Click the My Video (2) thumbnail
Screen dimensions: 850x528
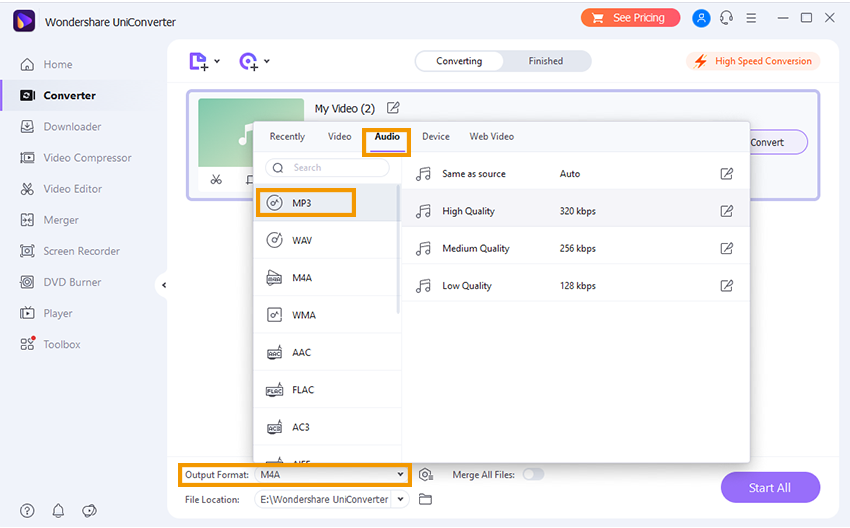[x=251, y=133]
